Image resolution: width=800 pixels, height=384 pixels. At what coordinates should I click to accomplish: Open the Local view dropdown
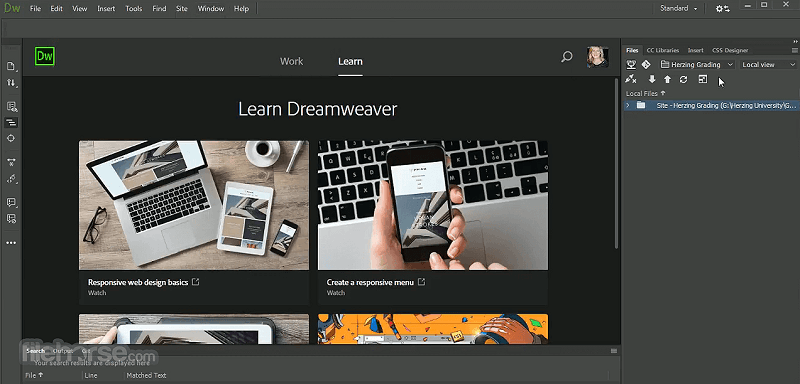(768, 65)
